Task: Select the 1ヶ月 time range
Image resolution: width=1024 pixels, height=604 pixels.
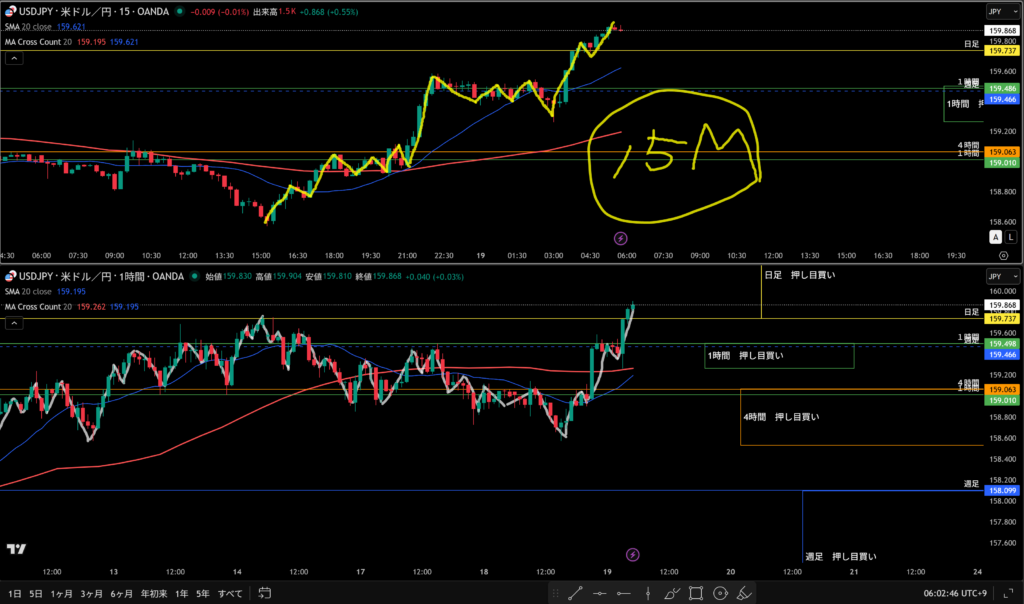Action: click(62, 593)
